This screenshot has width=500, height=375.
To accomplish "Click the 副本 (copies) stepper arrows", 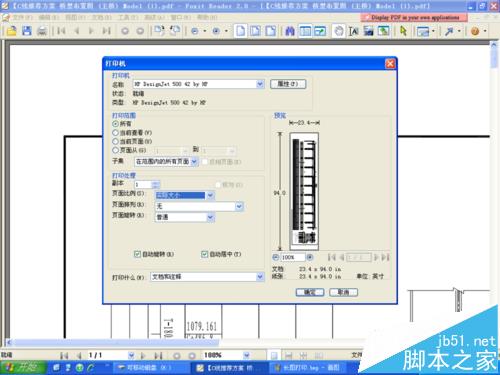I will [x=155, y=184].
